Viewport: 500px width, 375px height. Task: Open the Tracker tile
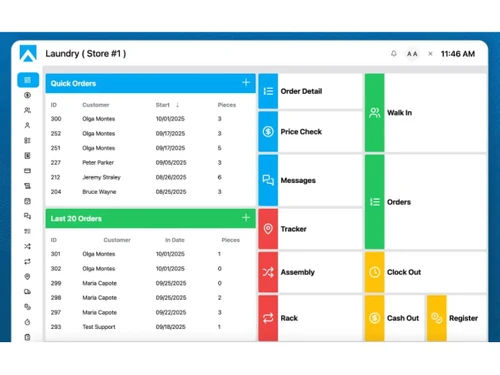tap(310, 229)
